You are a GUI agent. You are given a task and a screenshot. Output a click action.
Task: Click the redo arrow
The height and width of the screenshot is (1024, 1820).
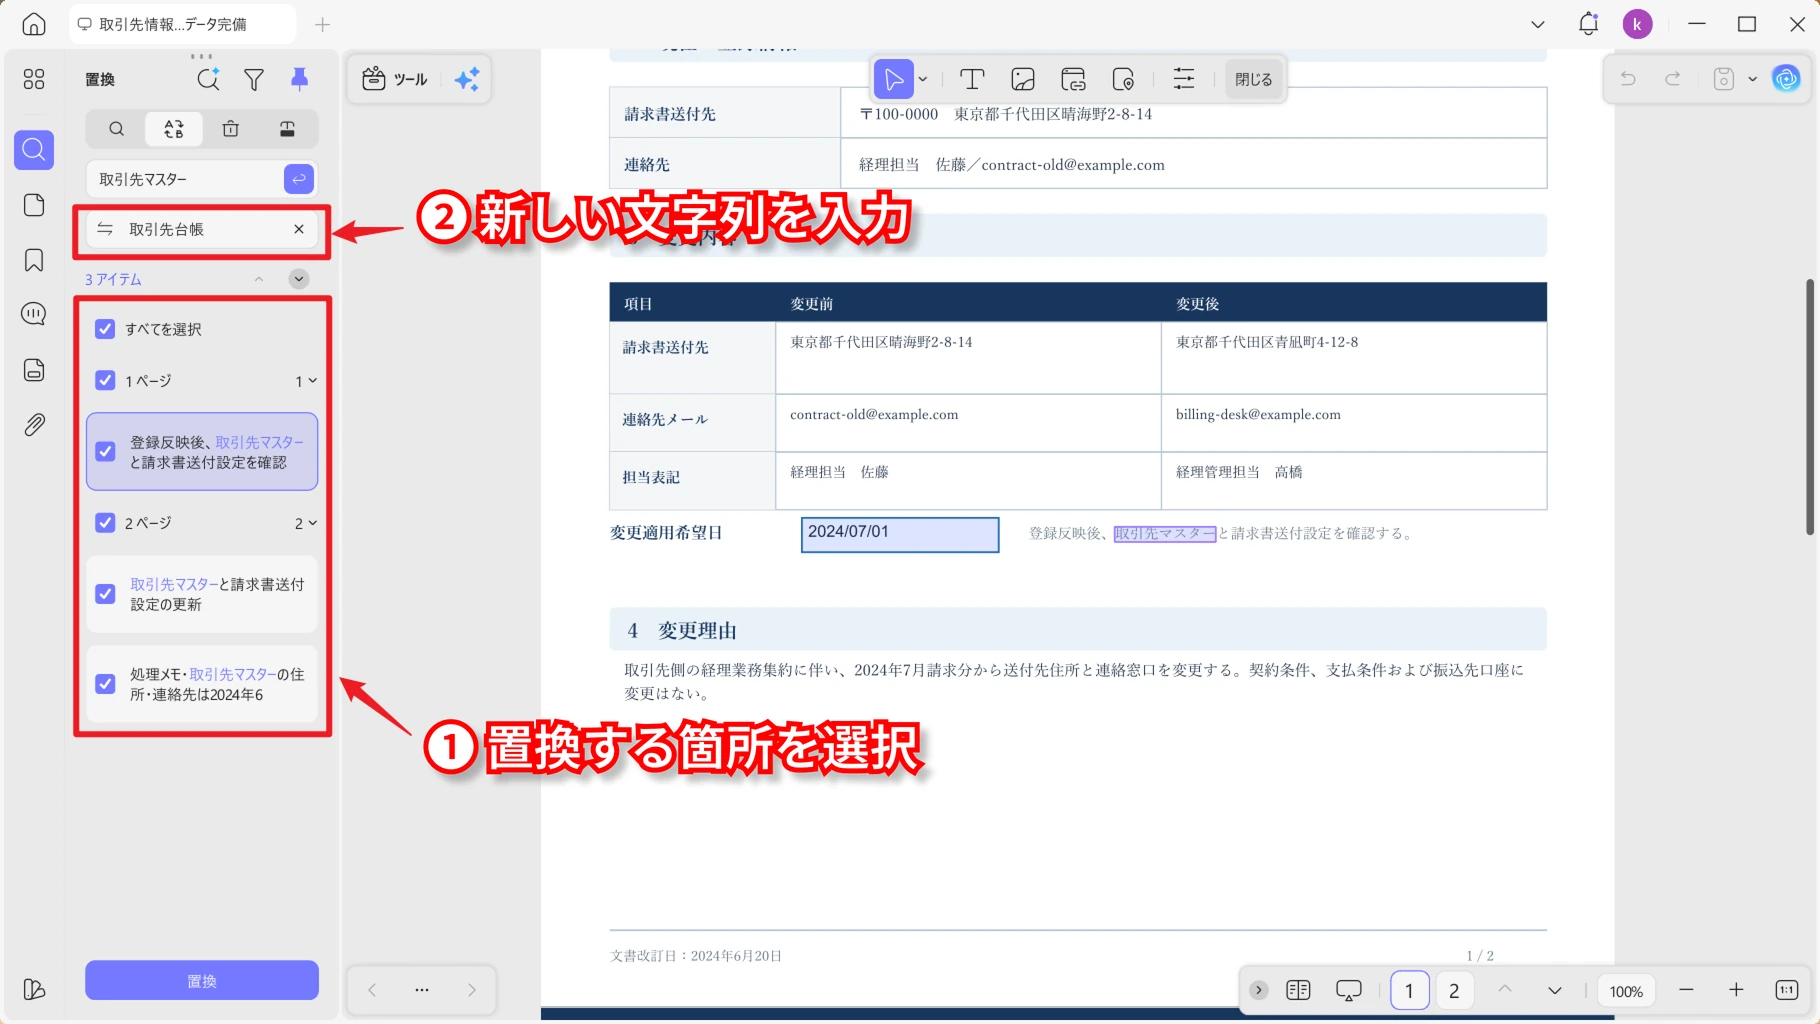pos(1672,79)
